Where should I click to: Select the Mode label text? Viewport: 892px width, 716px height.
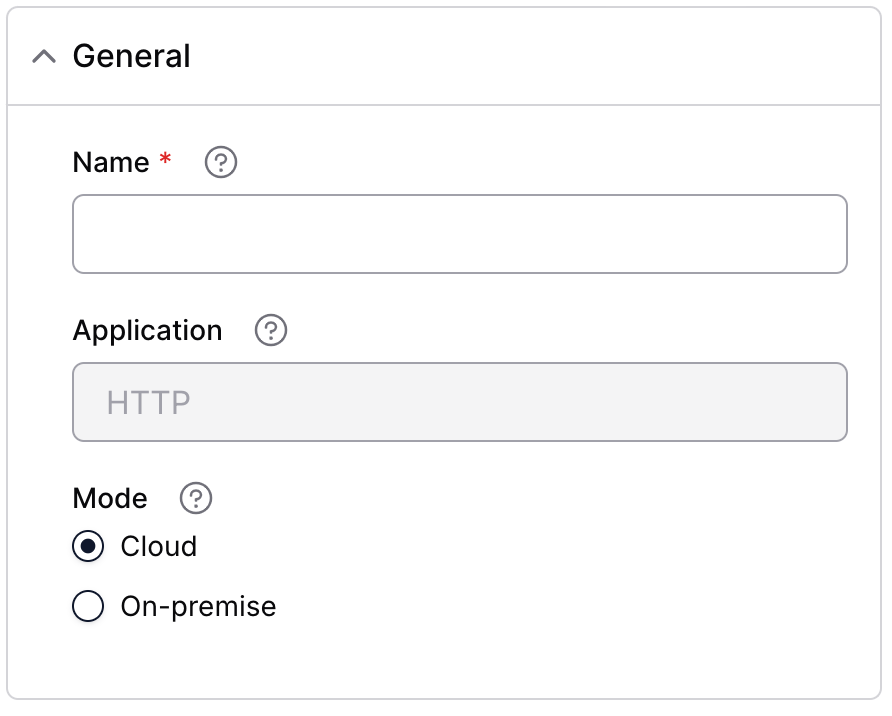pos(109,498)
